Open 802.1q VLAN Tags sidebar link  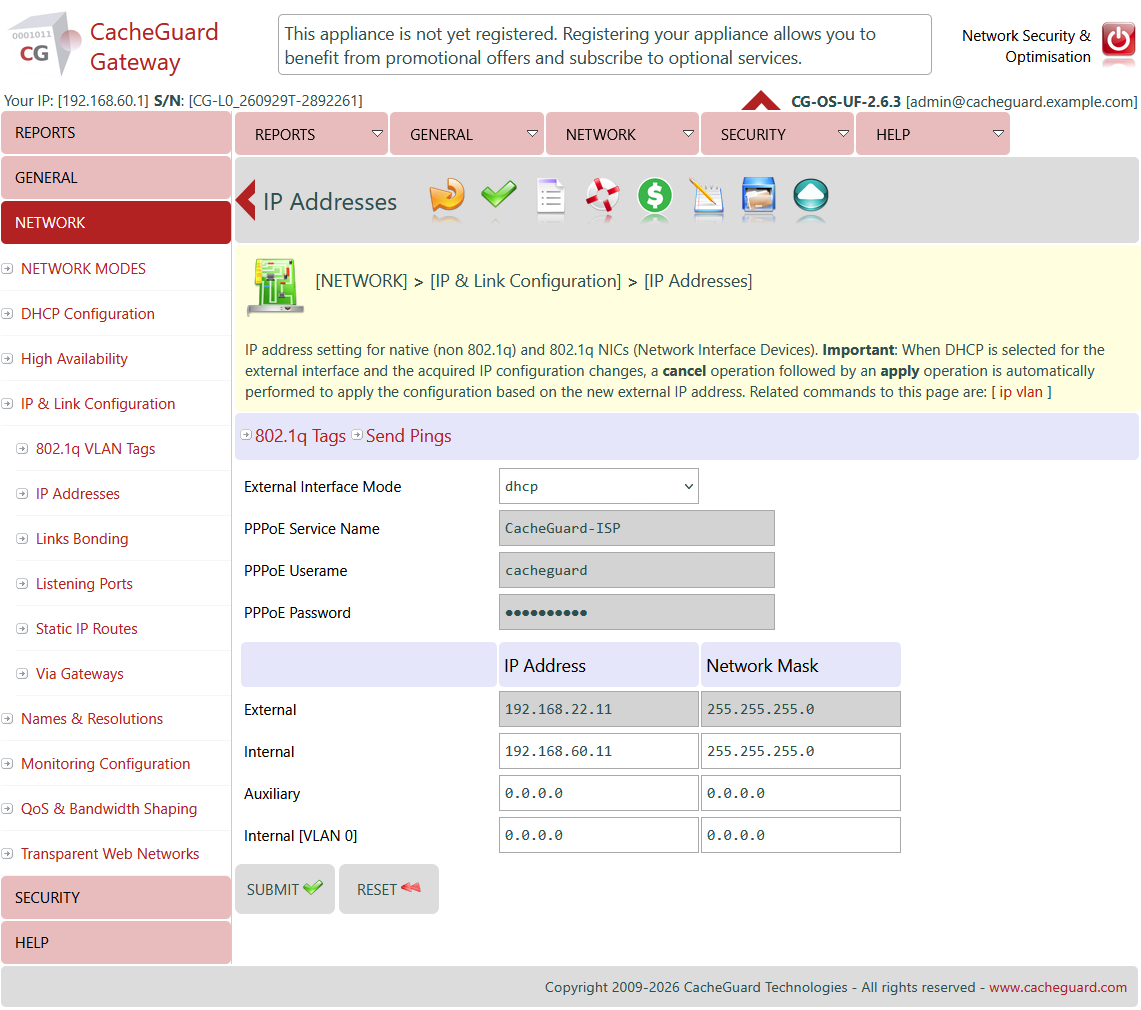pyautogui.click(x=95, y=449)
